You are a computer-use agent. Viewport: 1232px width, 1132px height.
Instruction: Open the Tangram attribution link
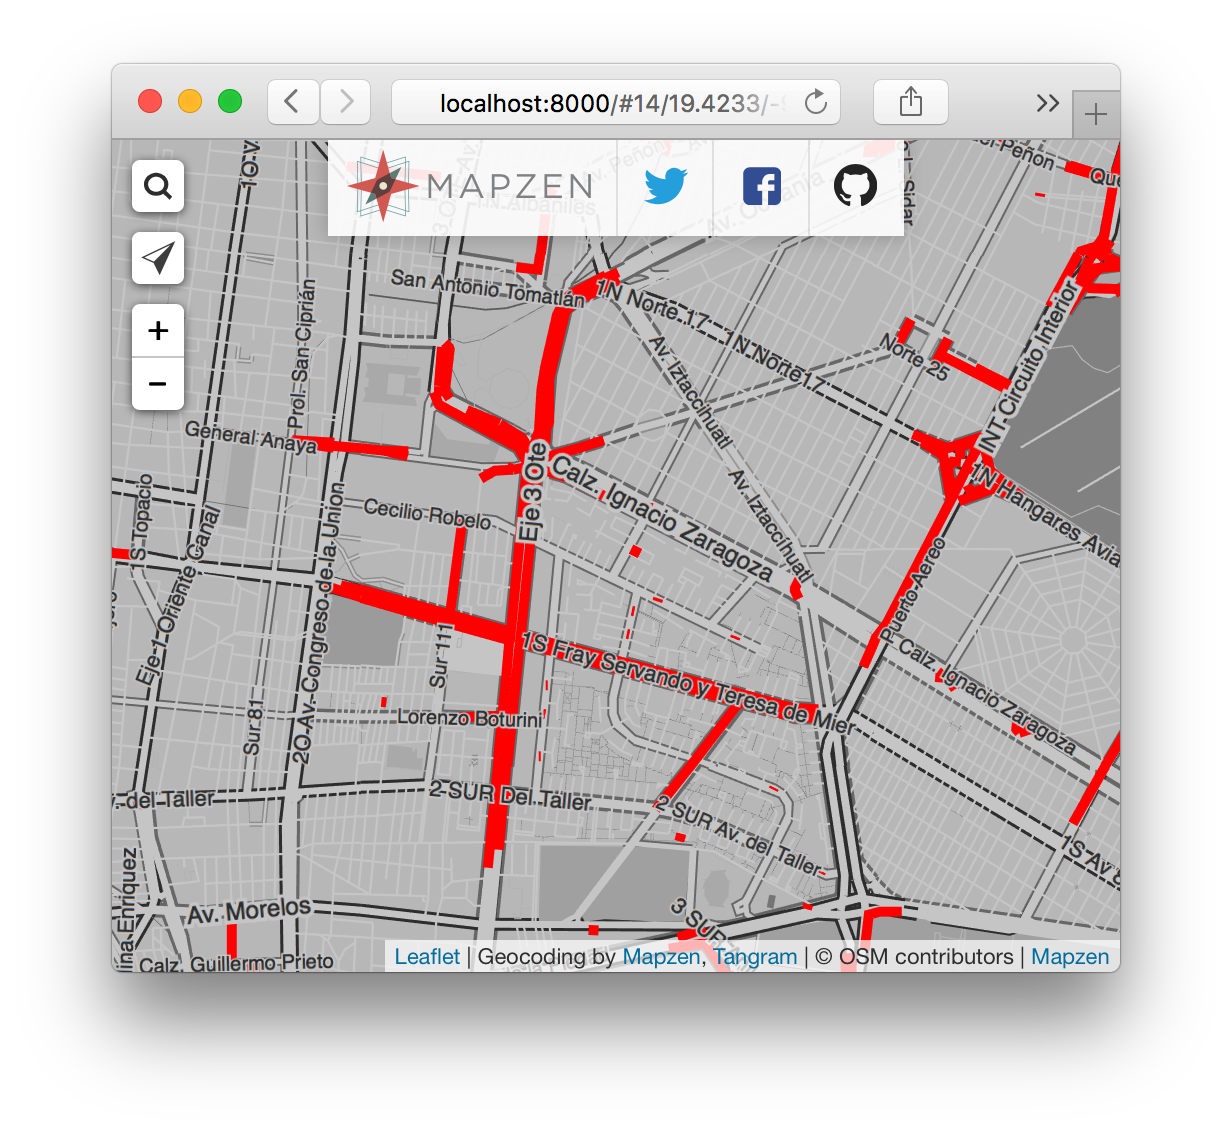(x=755, y=957)
